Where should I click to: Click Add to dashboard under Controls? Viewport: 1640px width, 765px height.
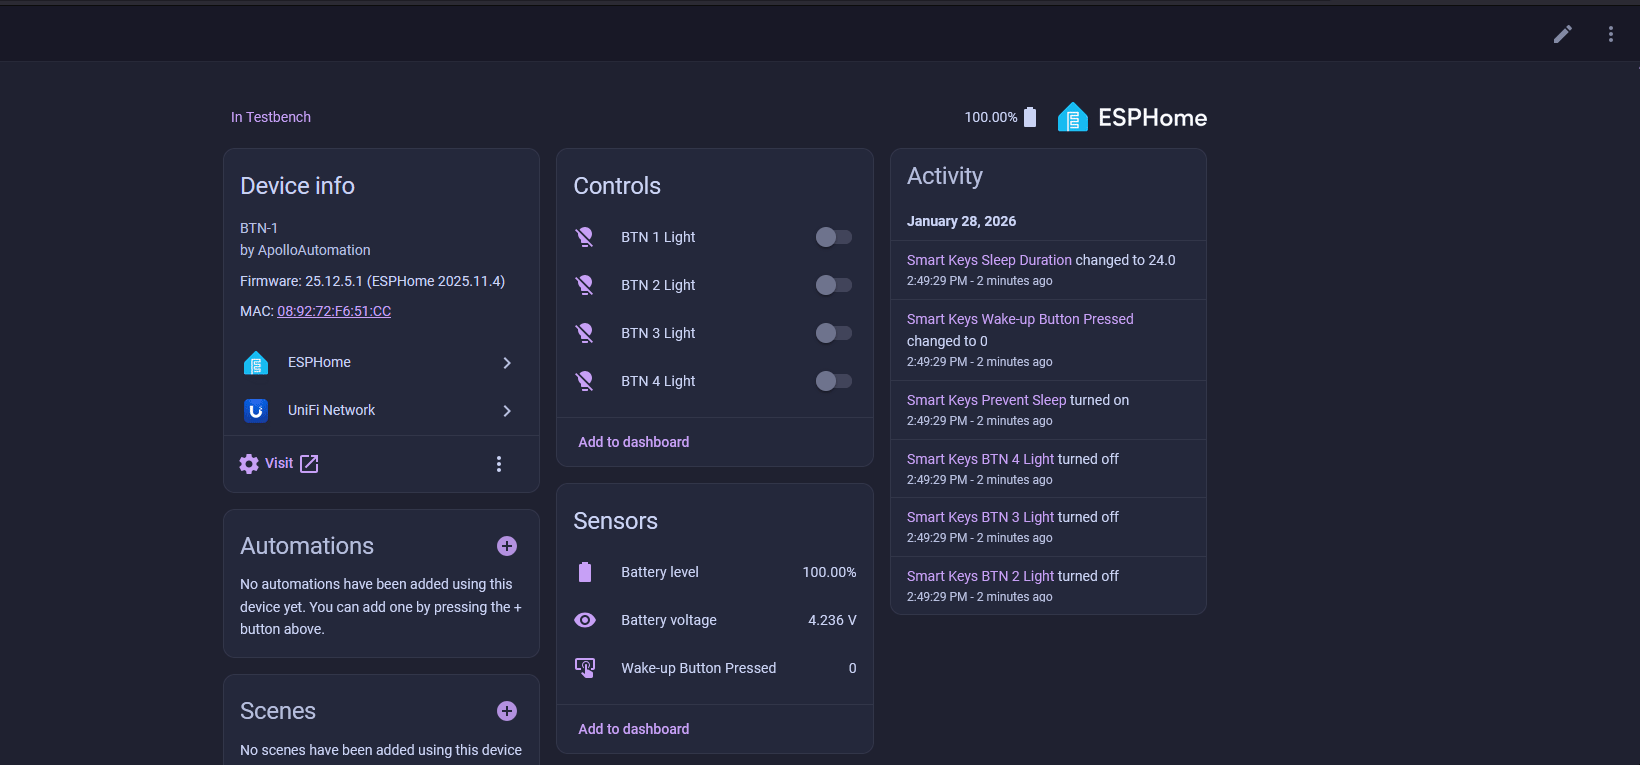point(634,442)
